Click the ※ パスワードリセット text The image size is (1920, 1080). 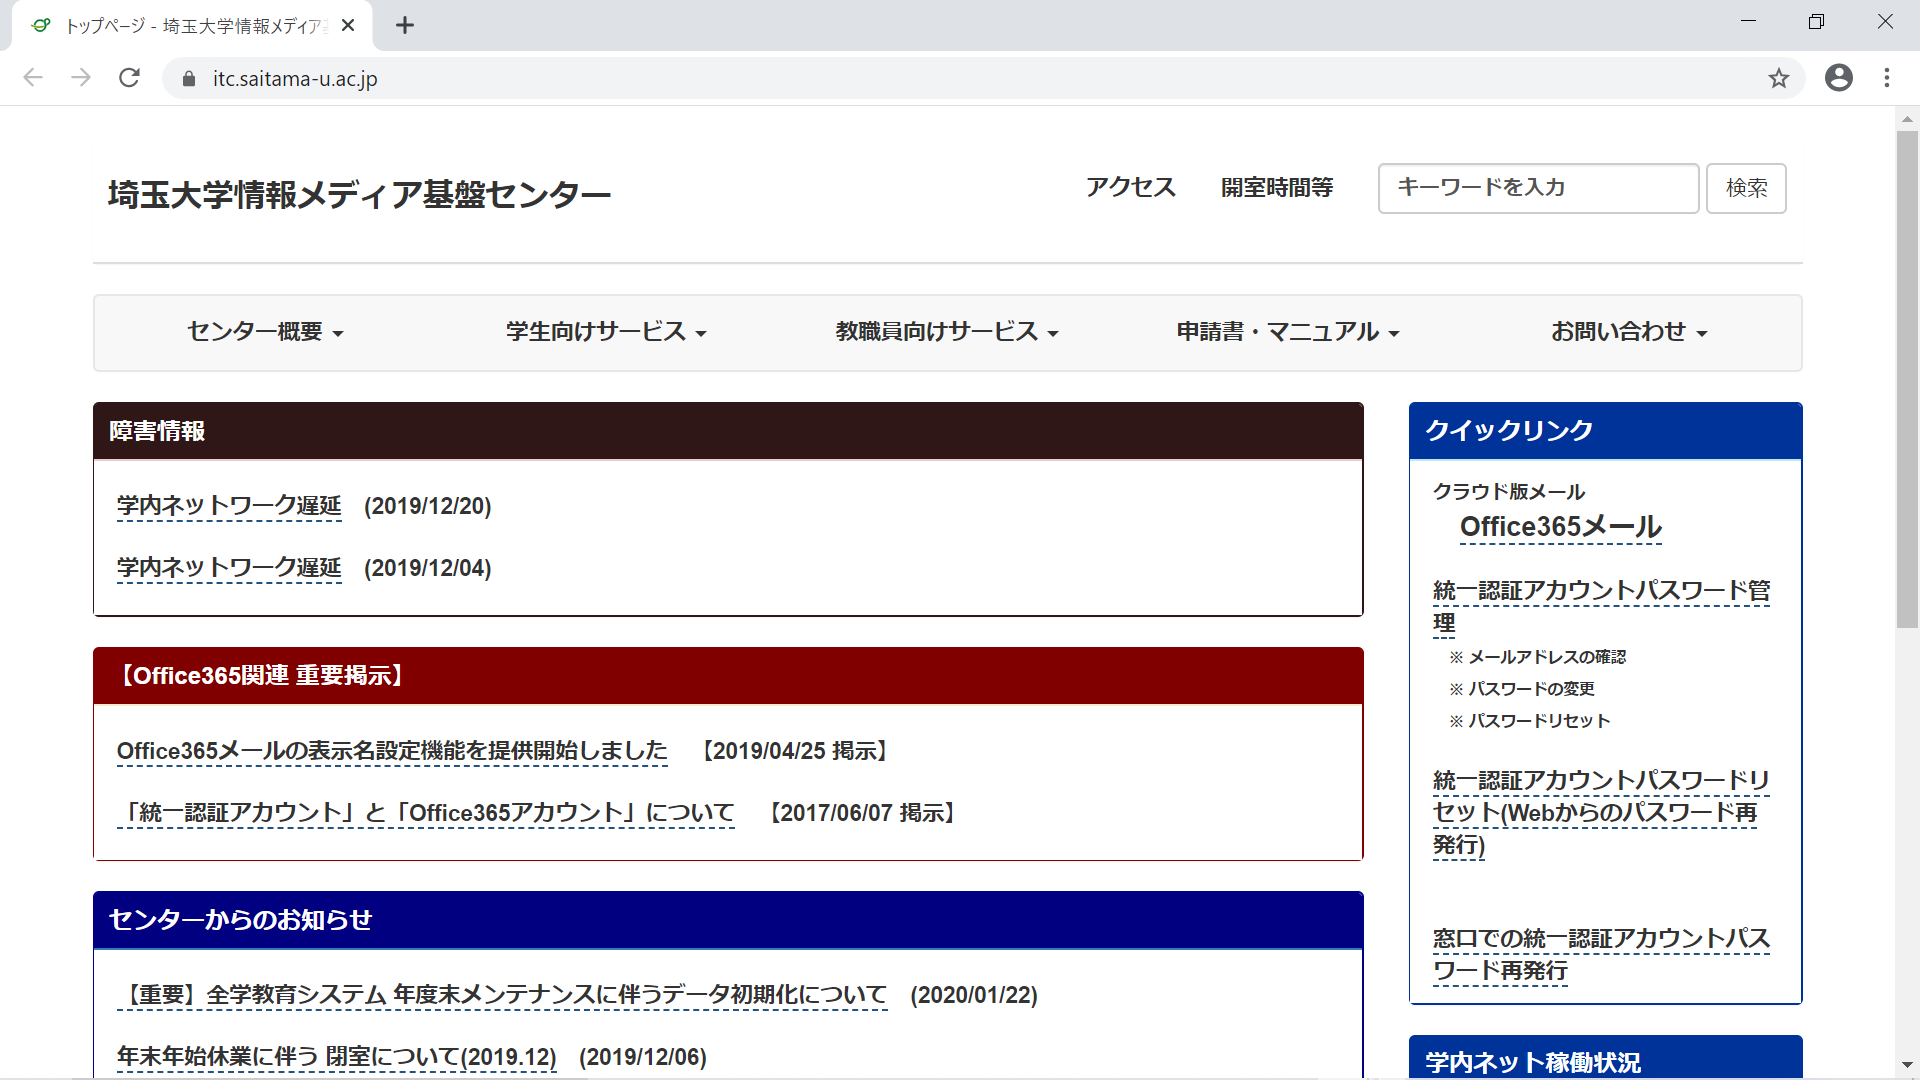click(x=1529, y=721)
